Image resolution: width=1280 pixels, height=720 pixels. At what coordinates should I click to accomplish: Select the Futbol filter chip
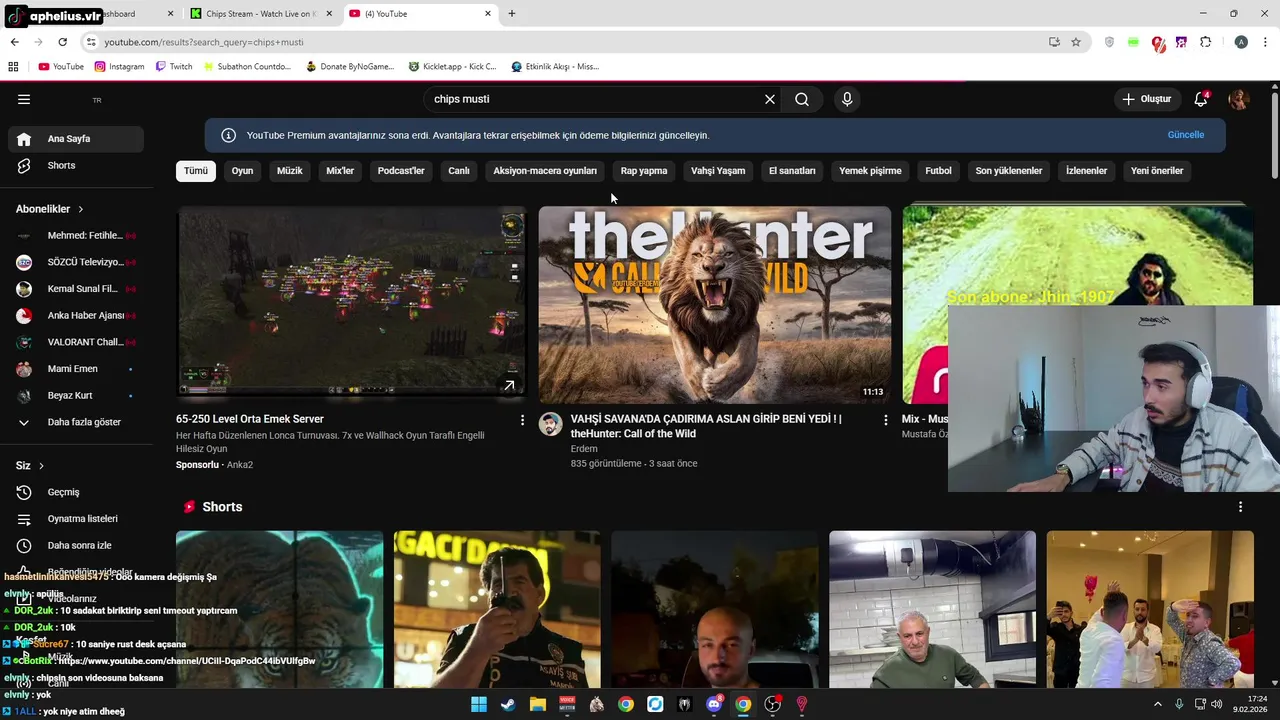tap(938, 171)
